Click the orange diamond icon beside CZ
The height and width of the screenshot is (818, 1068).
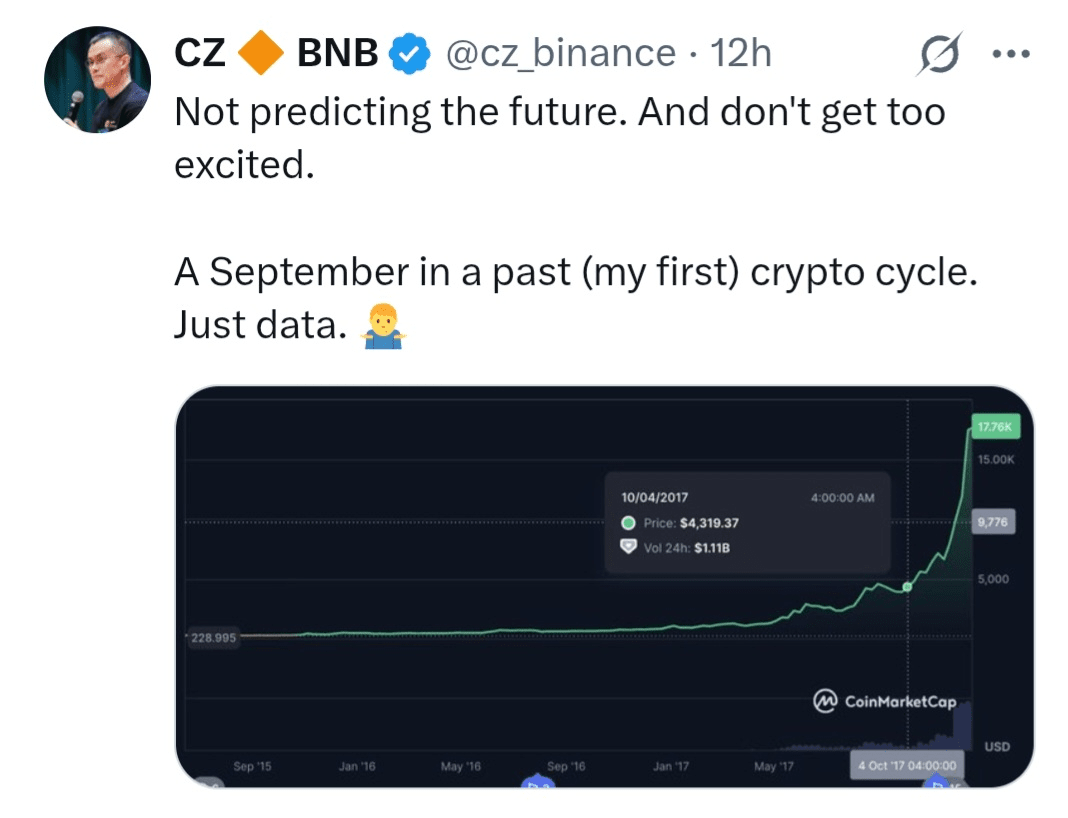(261, 53)
